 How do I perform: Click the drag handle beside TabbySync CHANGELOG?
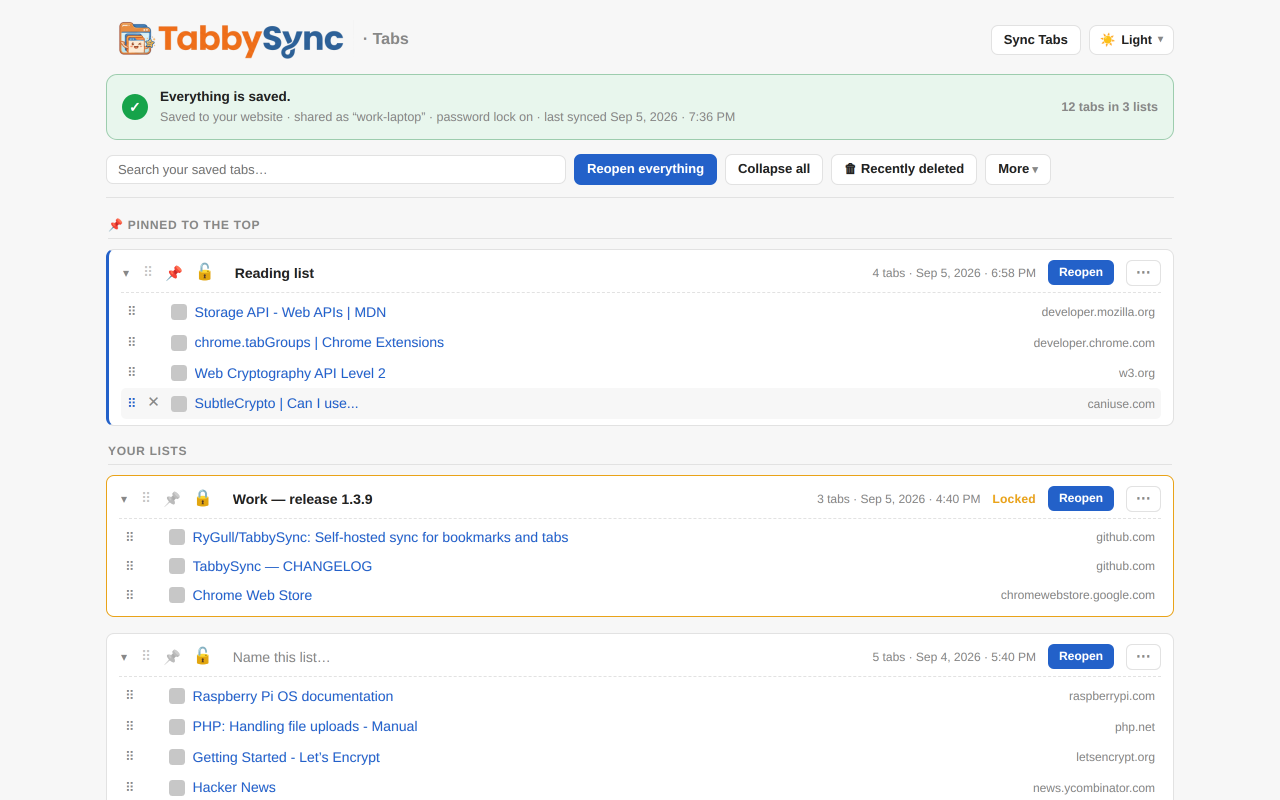[x=130, y=566]
